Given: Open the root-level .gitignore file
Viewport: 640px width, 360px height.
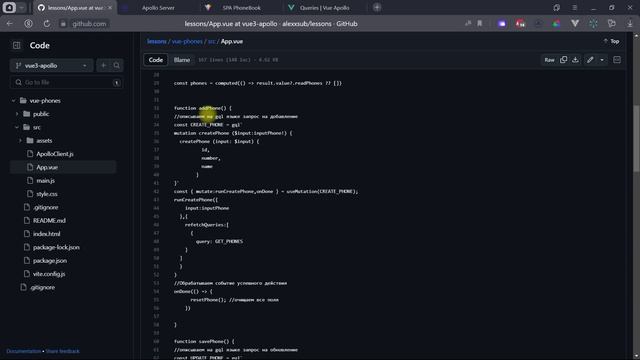Looking at the screenshot, I should 42,287.
